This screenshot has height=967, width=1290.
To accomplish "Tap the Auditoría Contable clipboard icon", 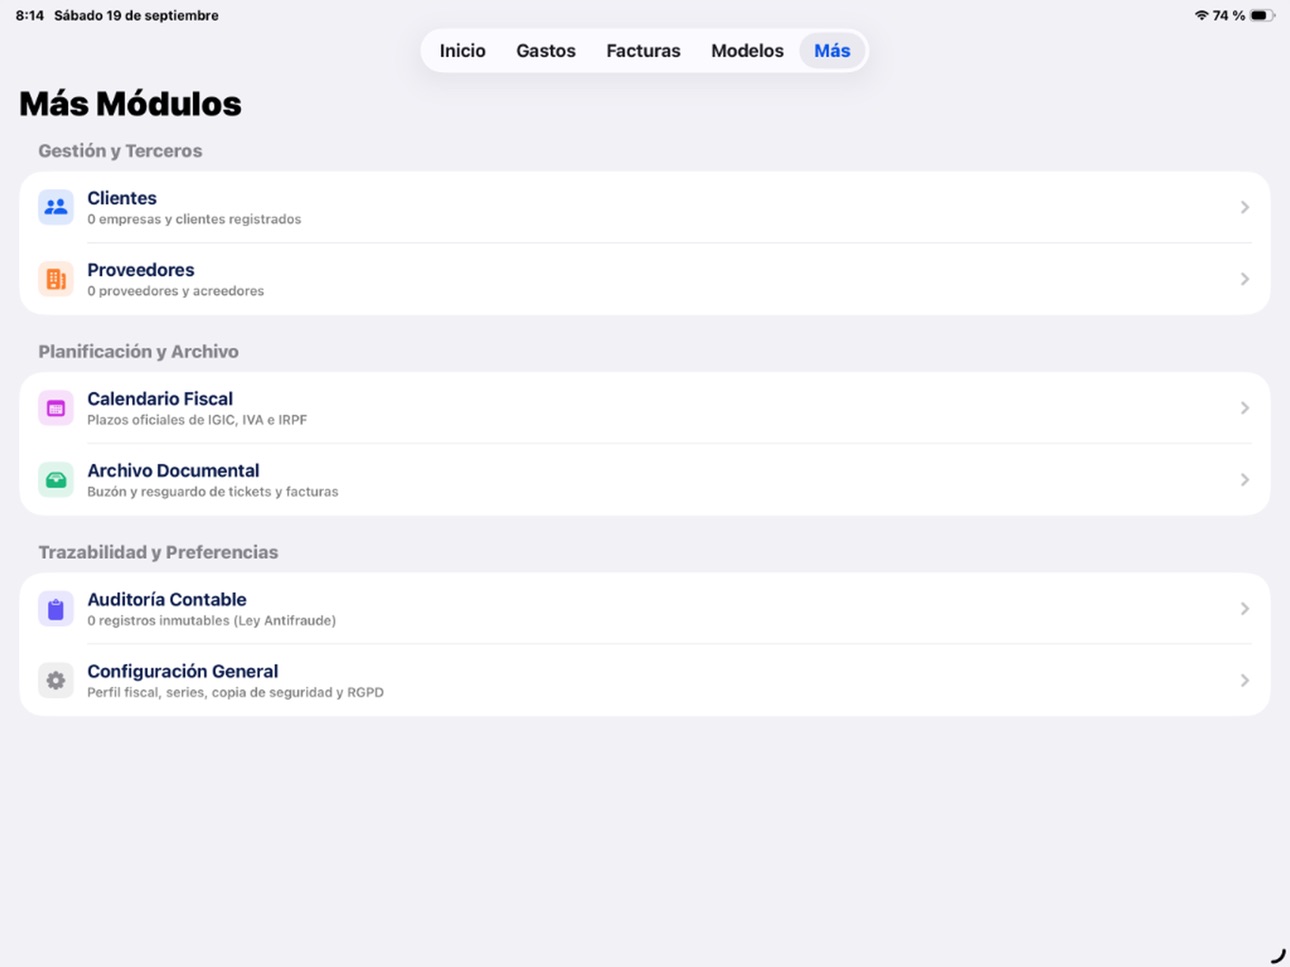I will (x=56, y=609).
